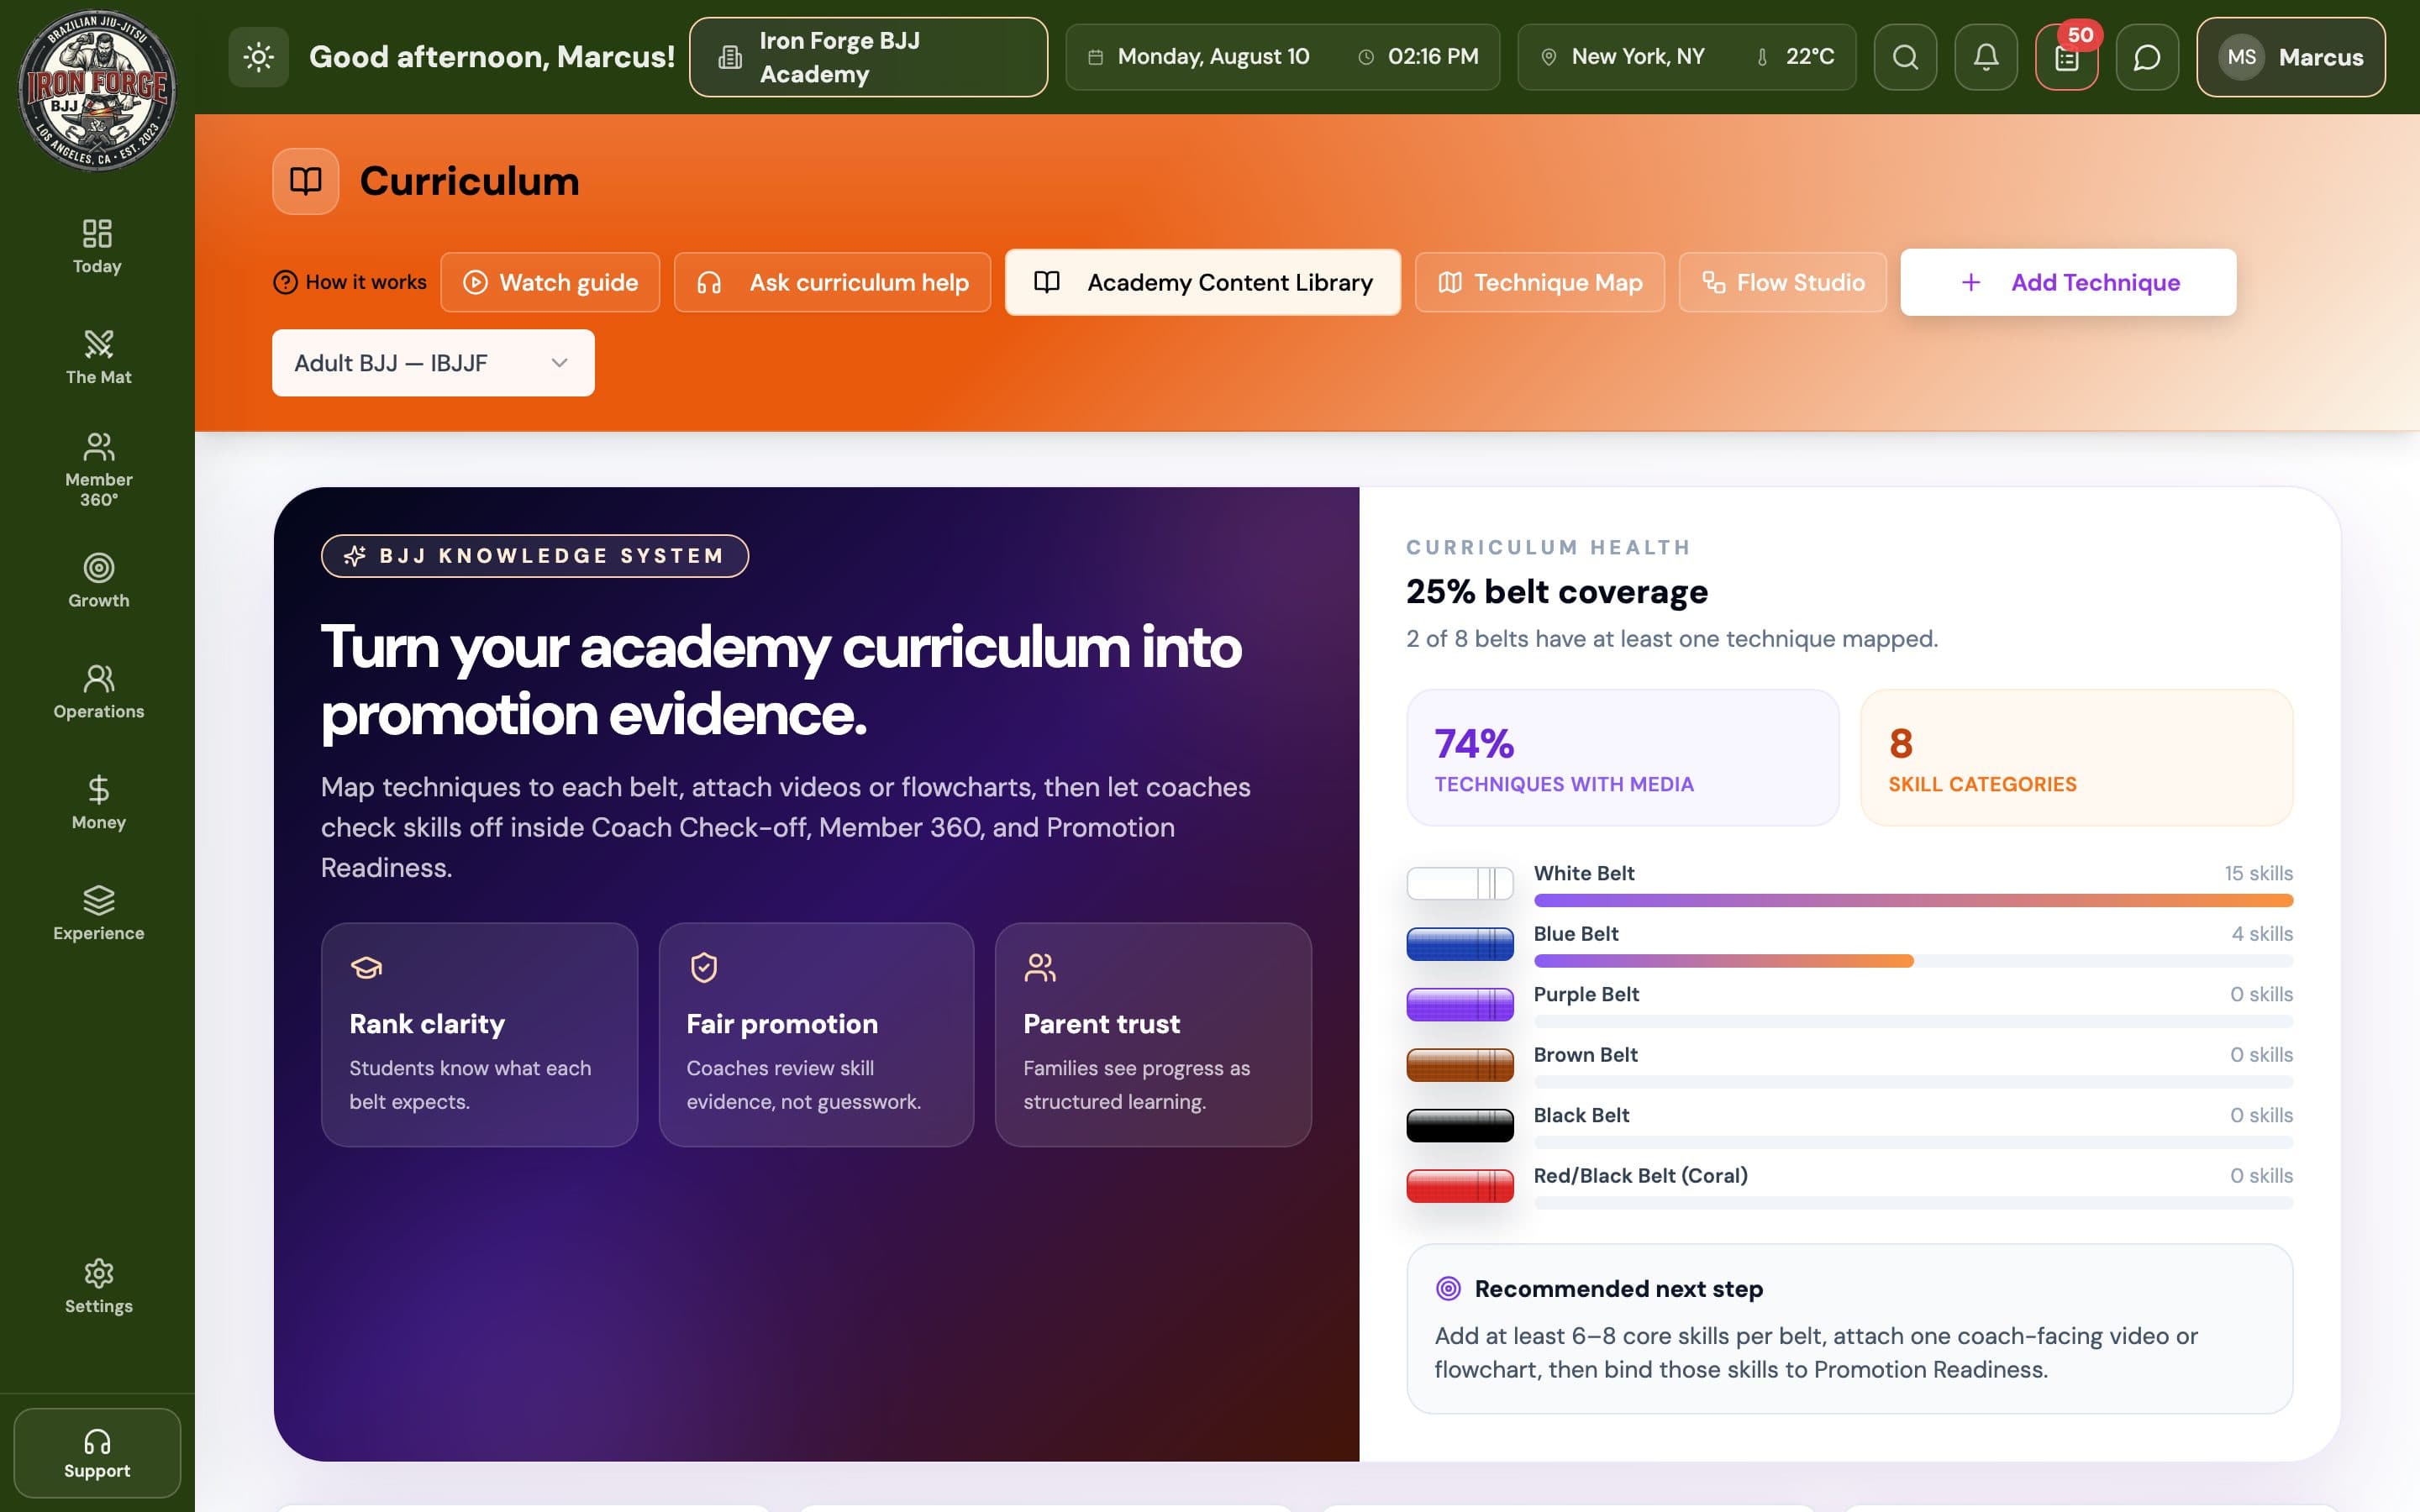Screen dimensions: 2420x1512
Task: Go to Member 360° in sidebar
Action: [x=97, y=469]
